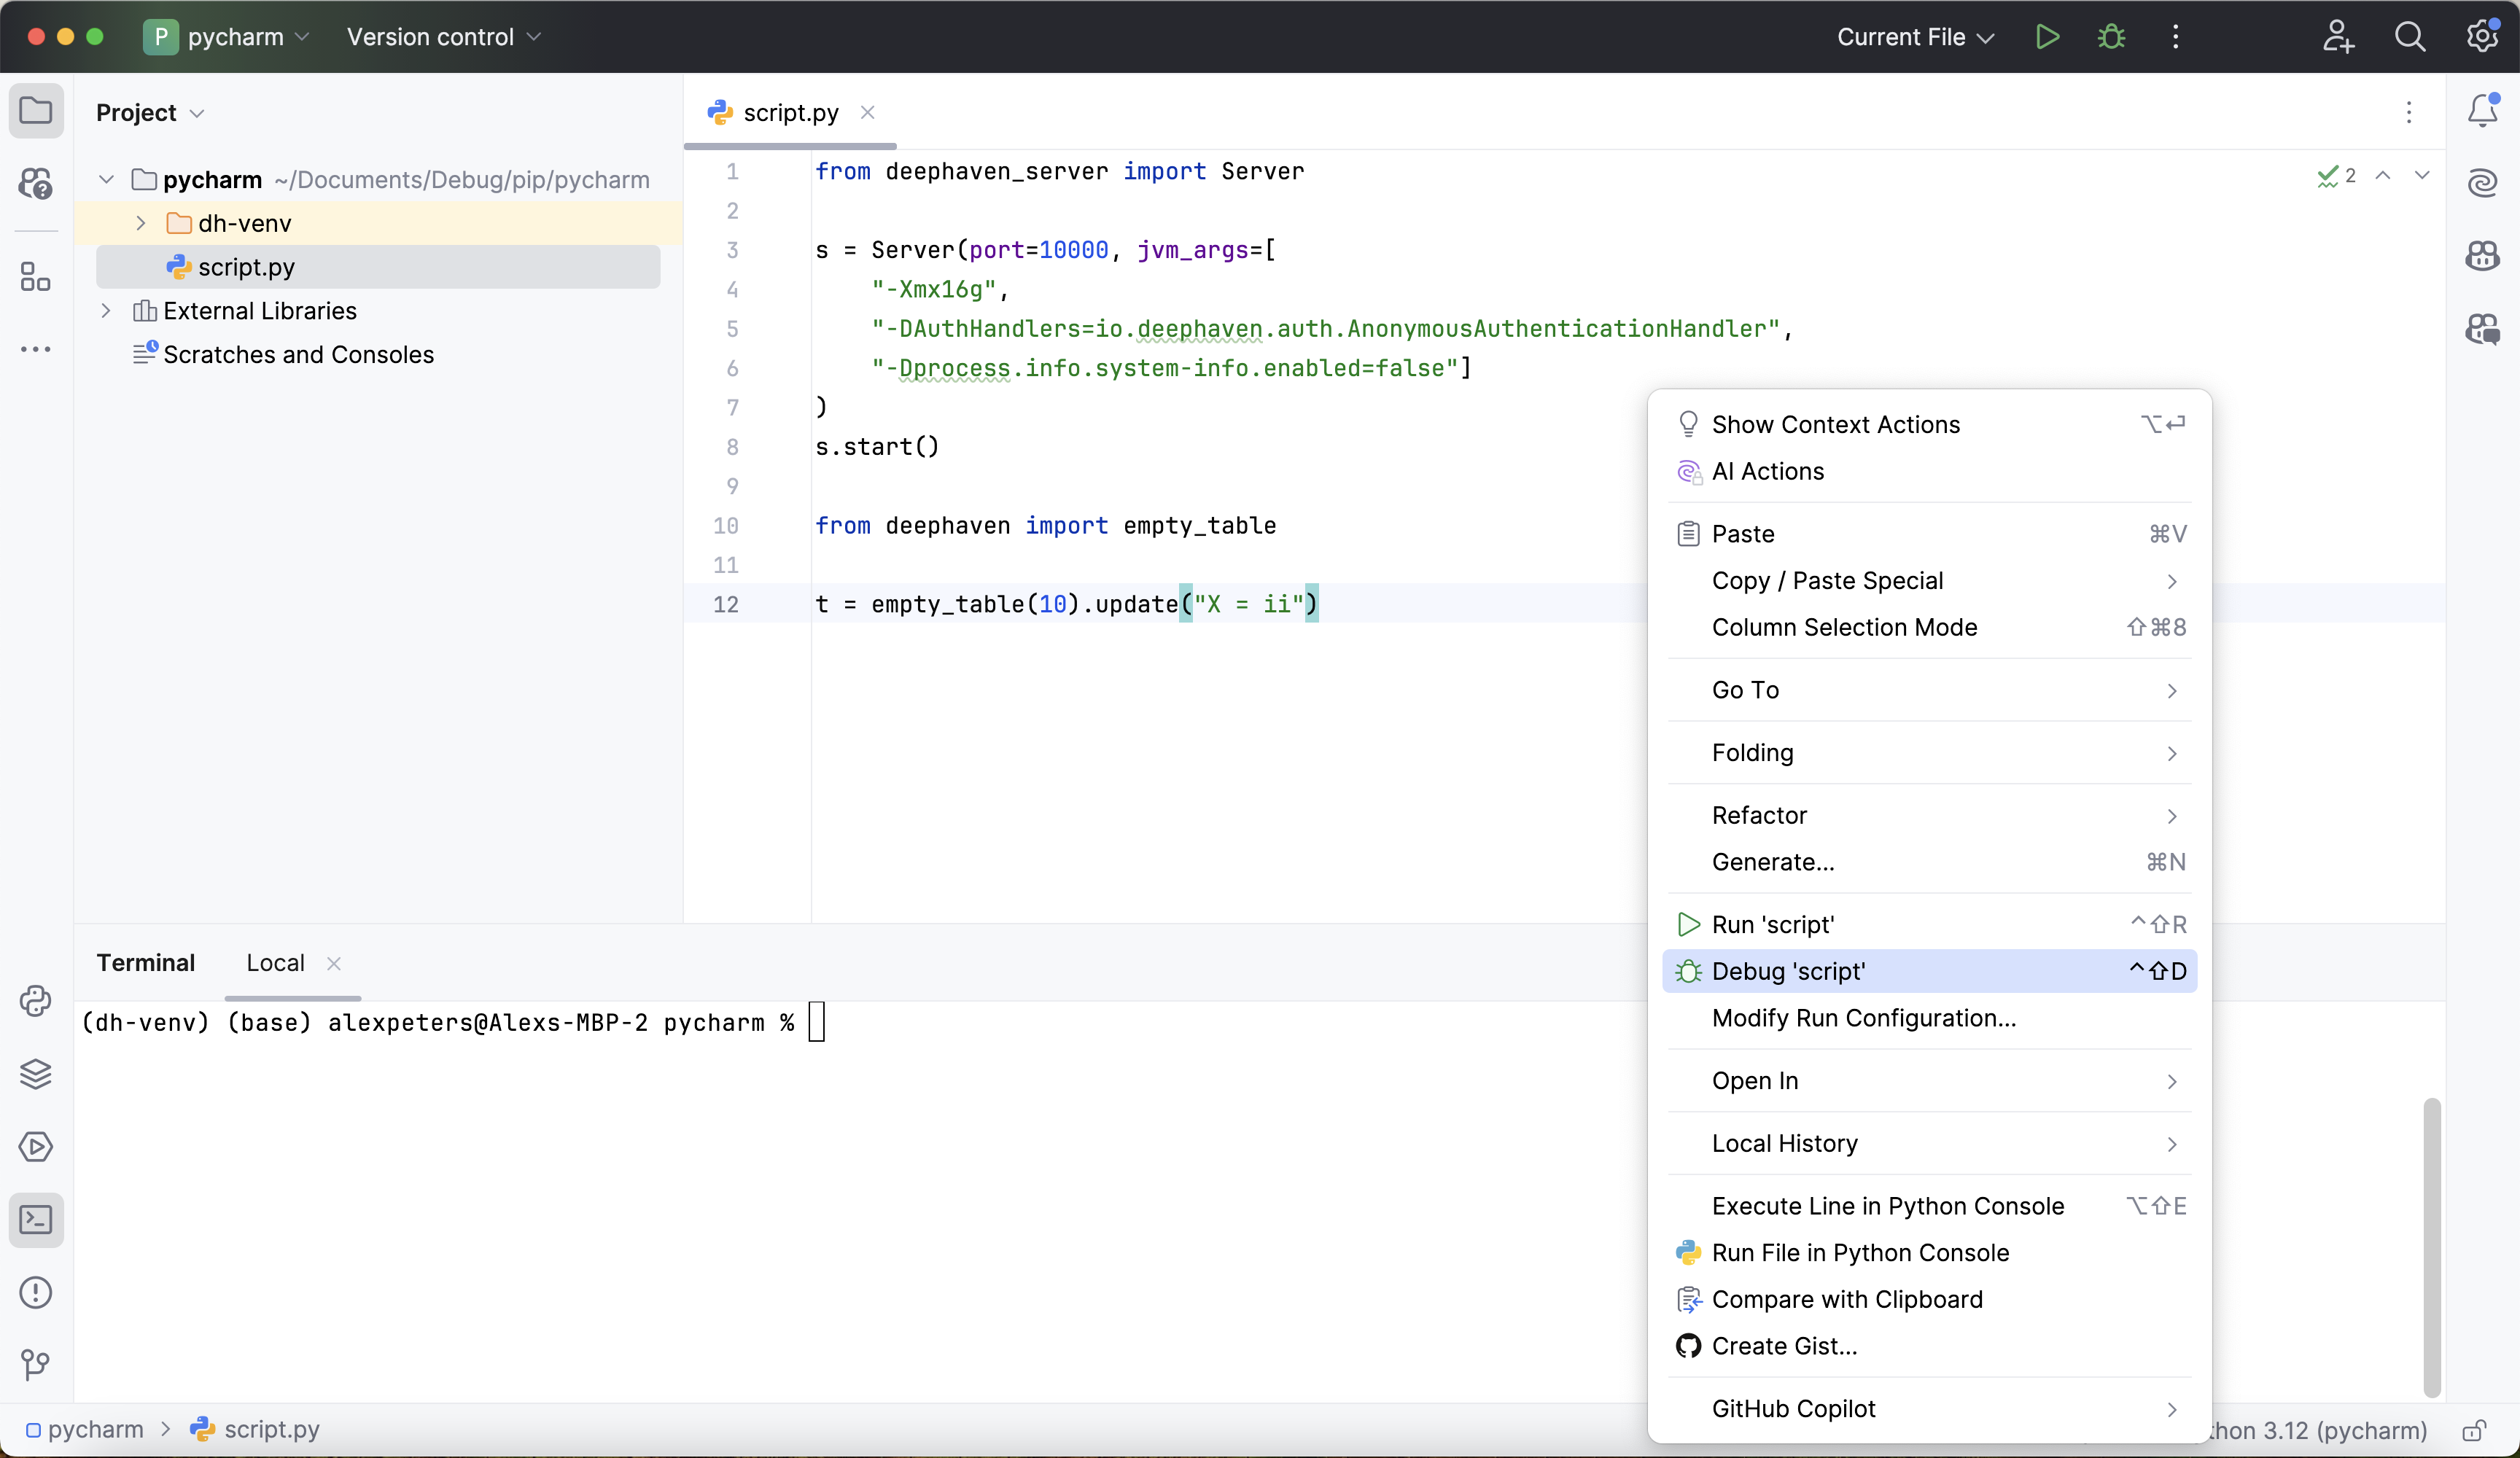Open the Python Console tool window icon
The height and width of the screenshot is (1458, 2520).
coord(36,1001)
